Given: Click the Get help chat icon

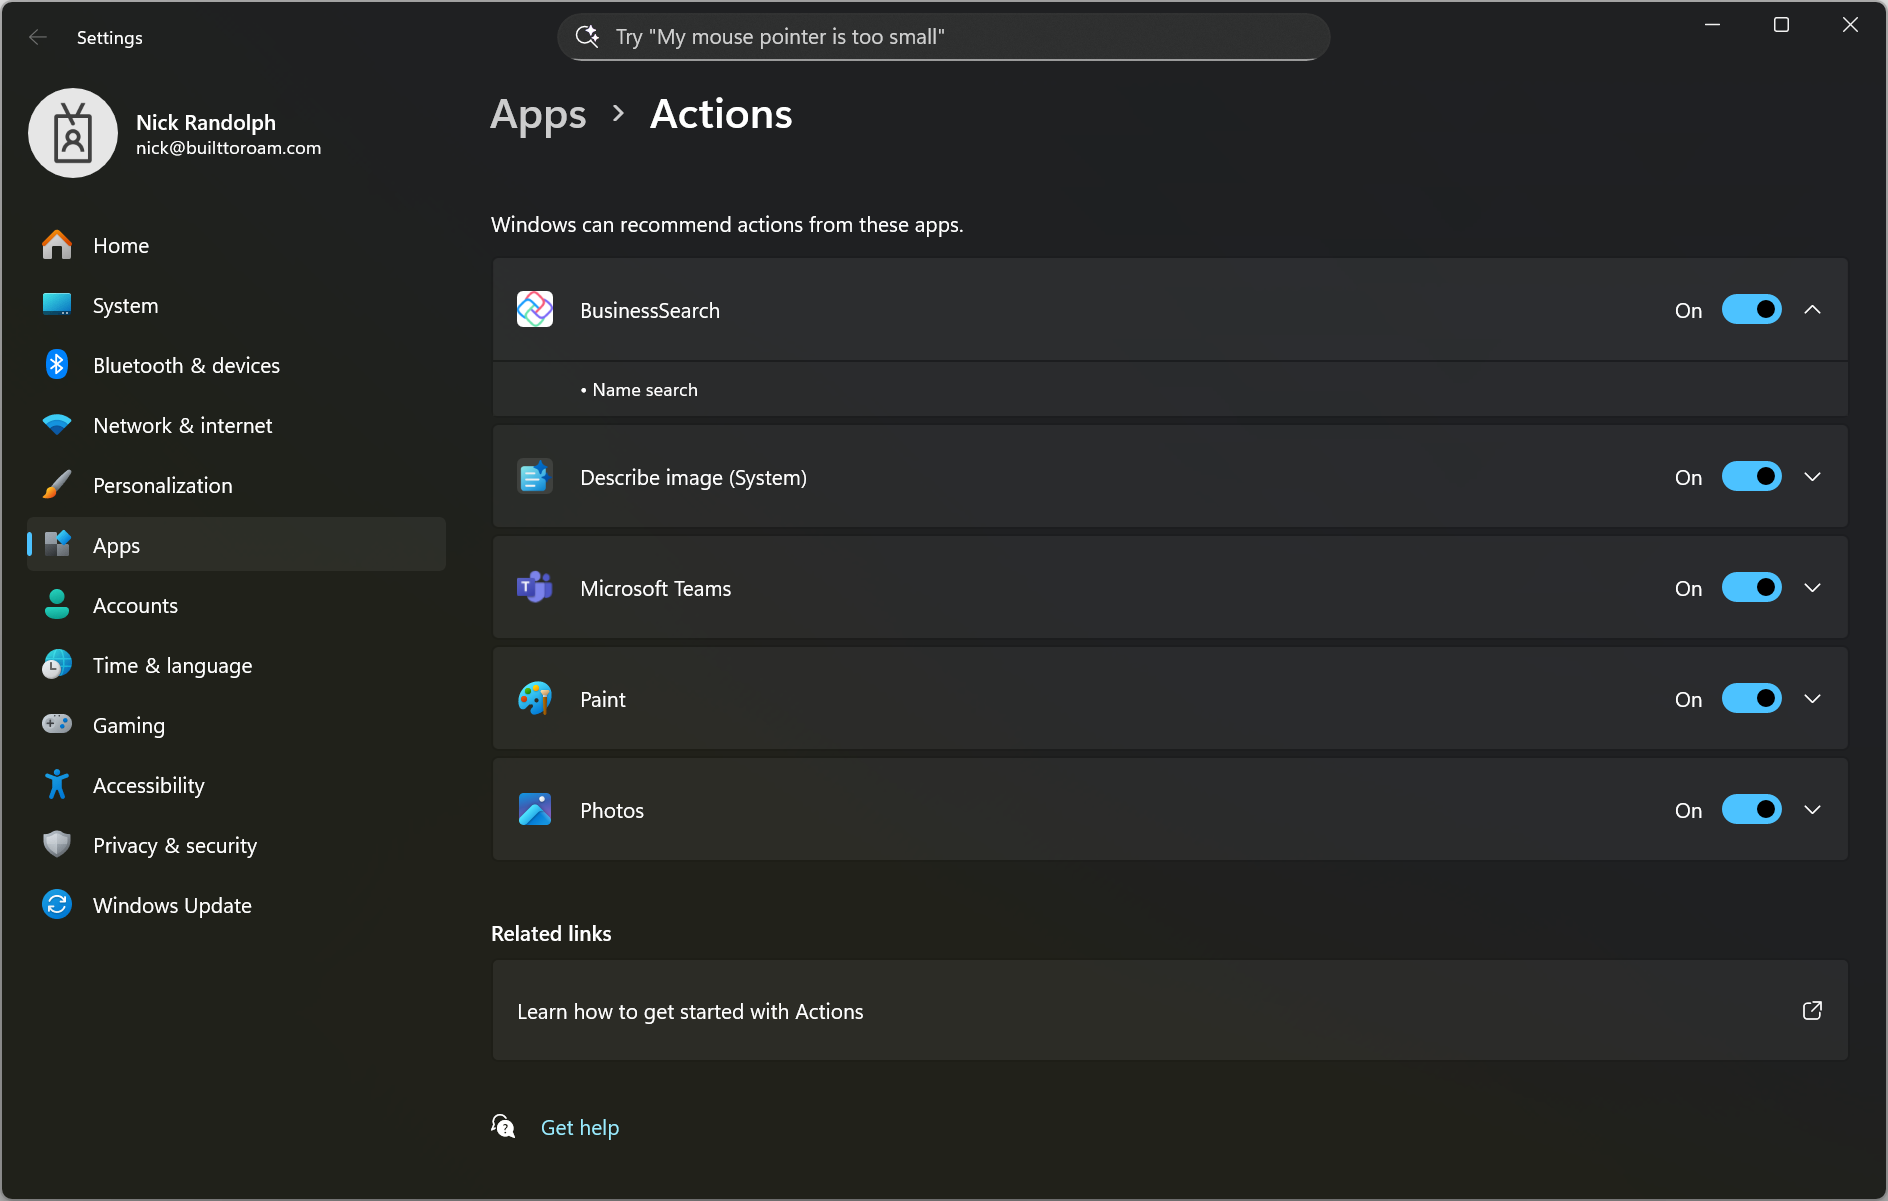Looking at the screenshot, I should 504,1127.
